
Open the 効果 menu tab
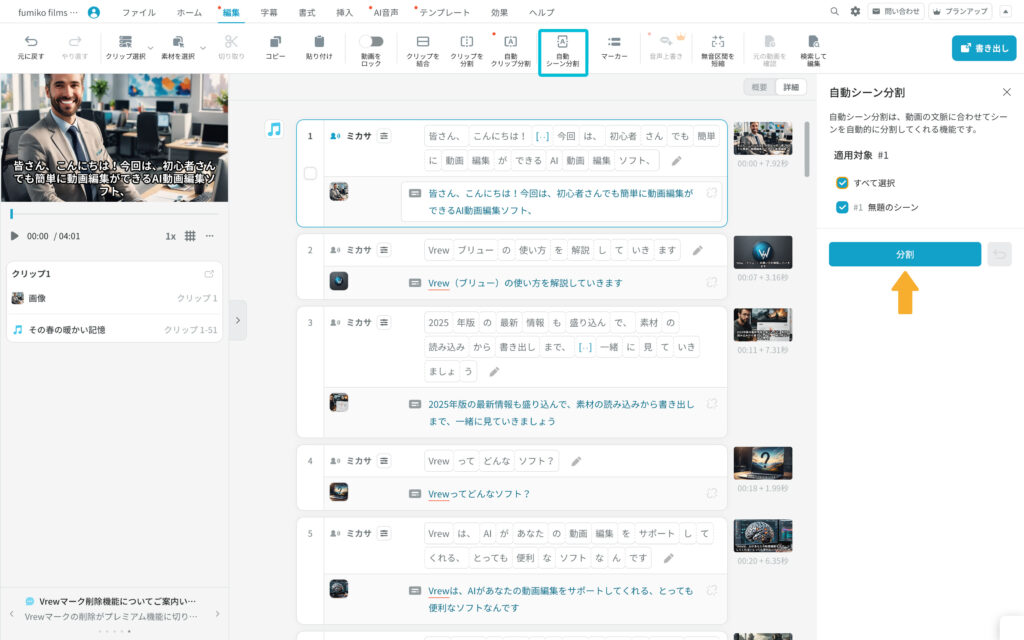(x=499, y=12)
